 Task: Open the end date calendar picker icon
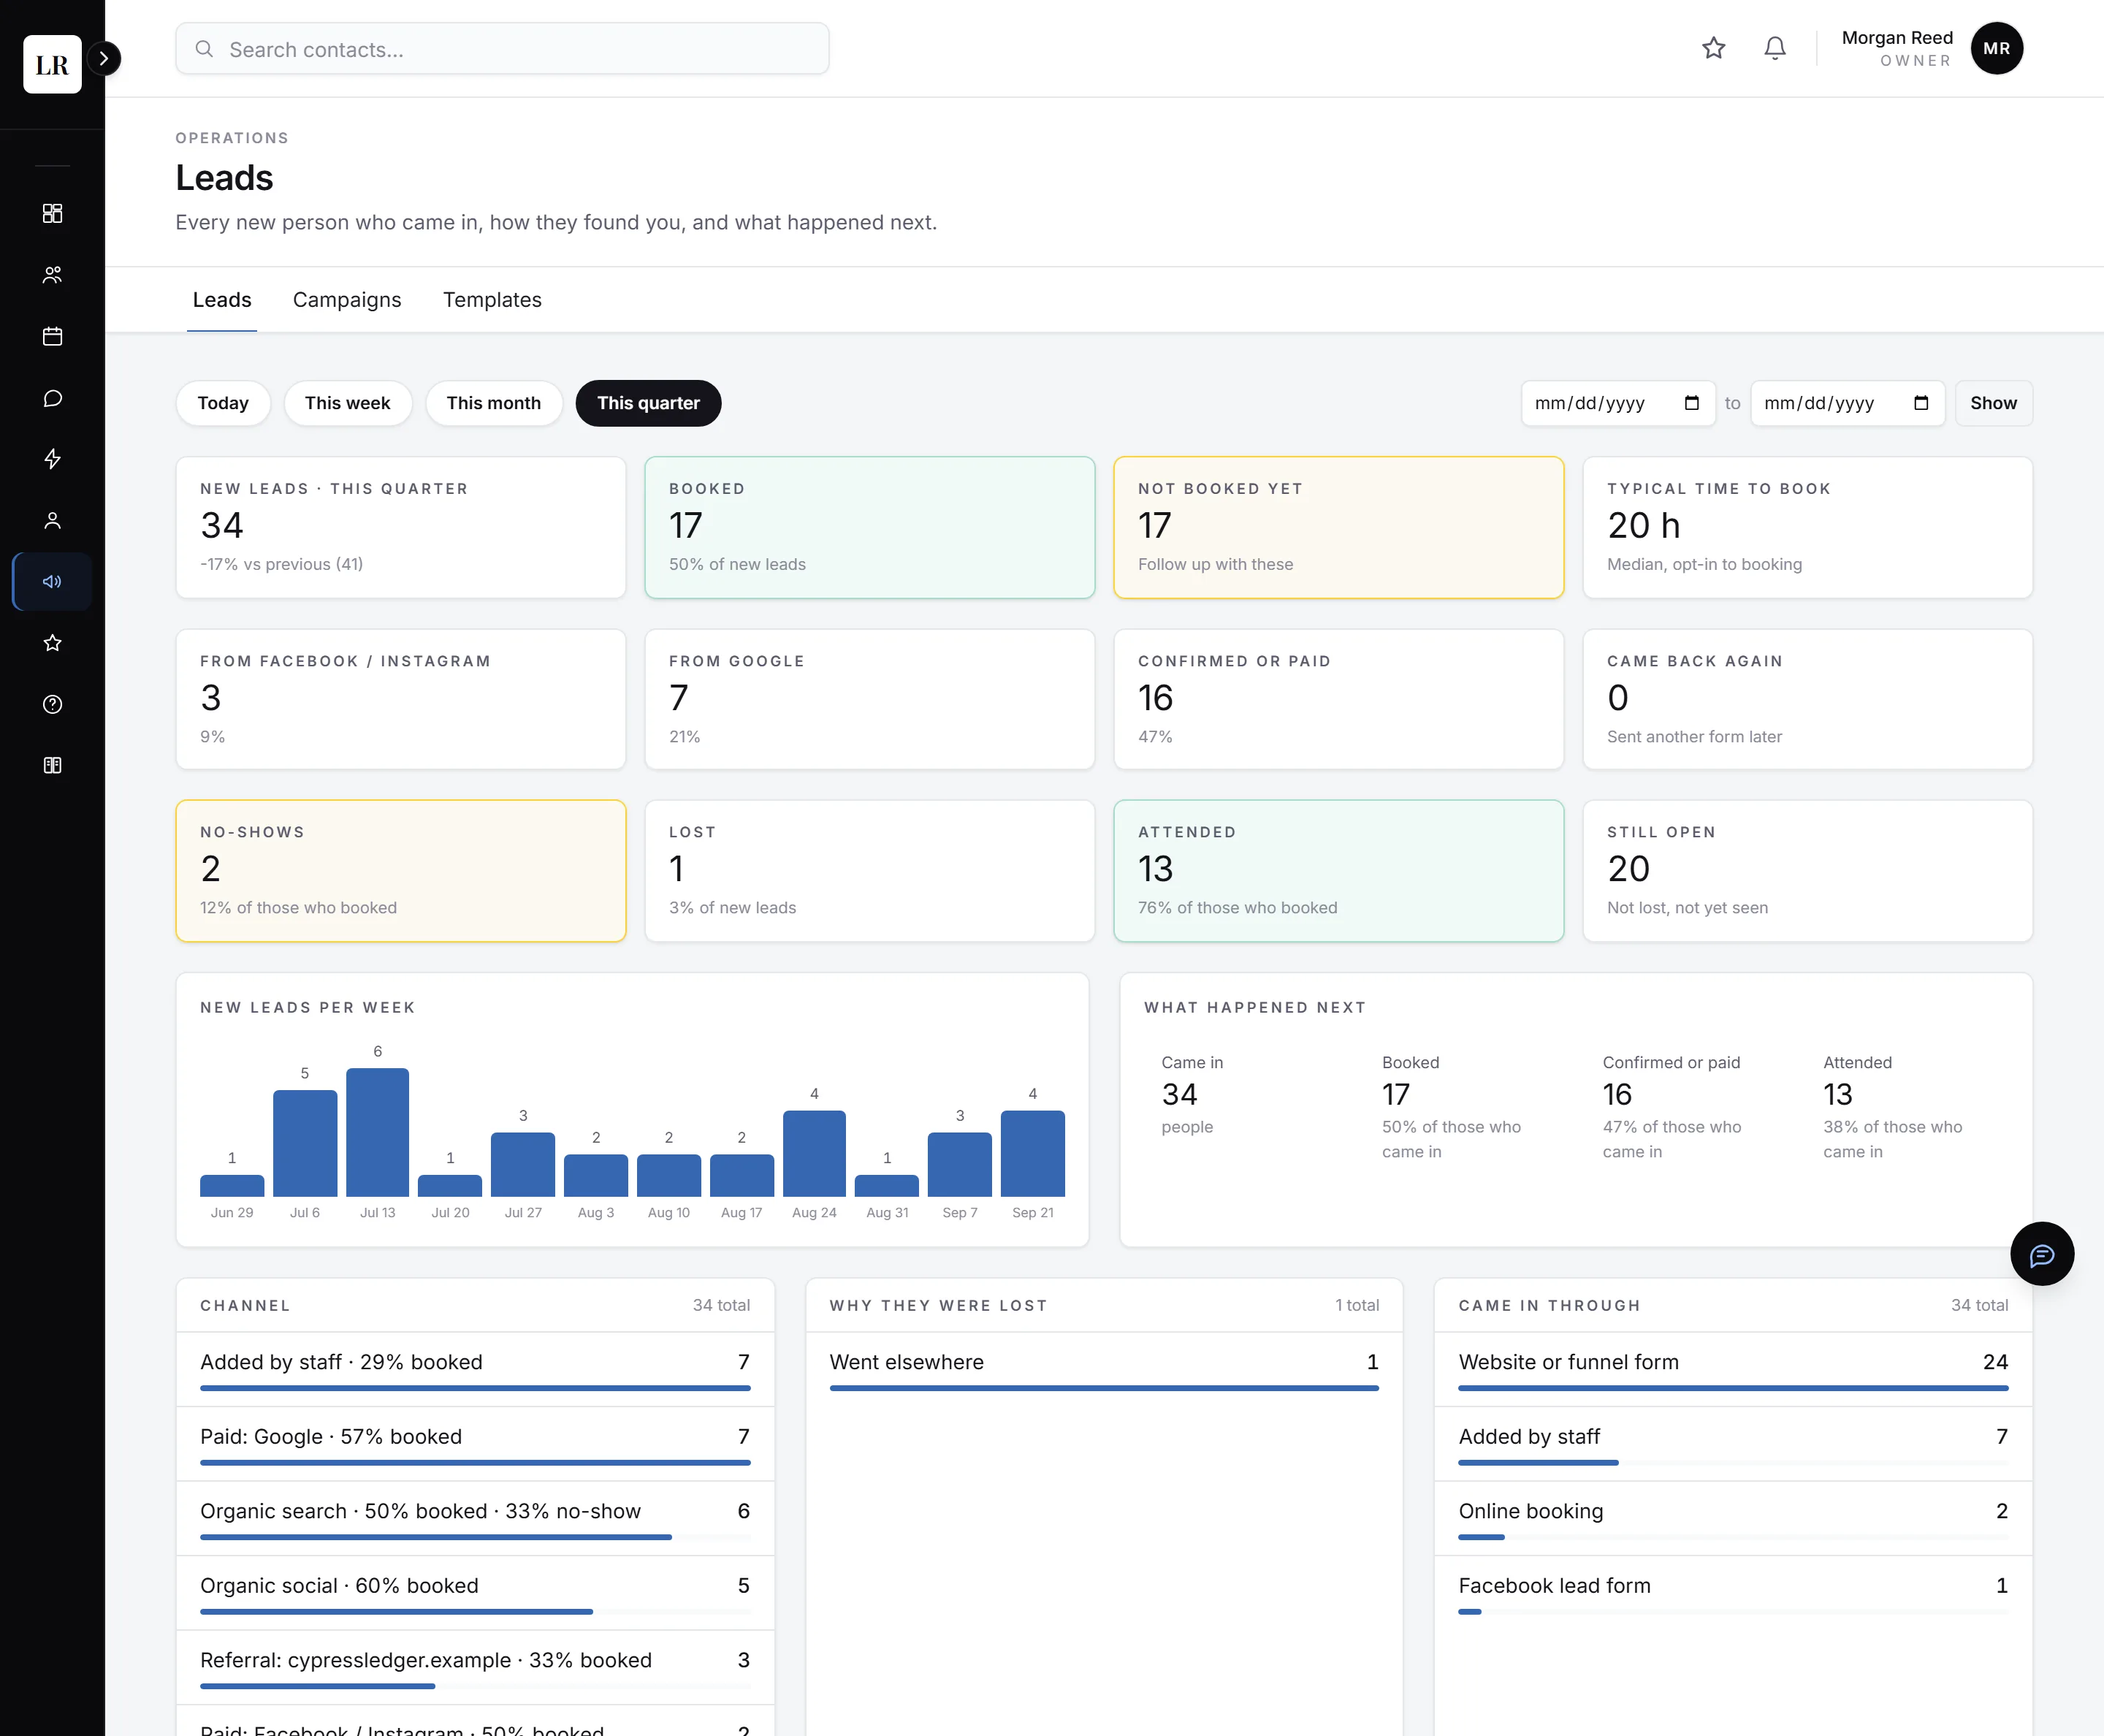[1920, 403]
